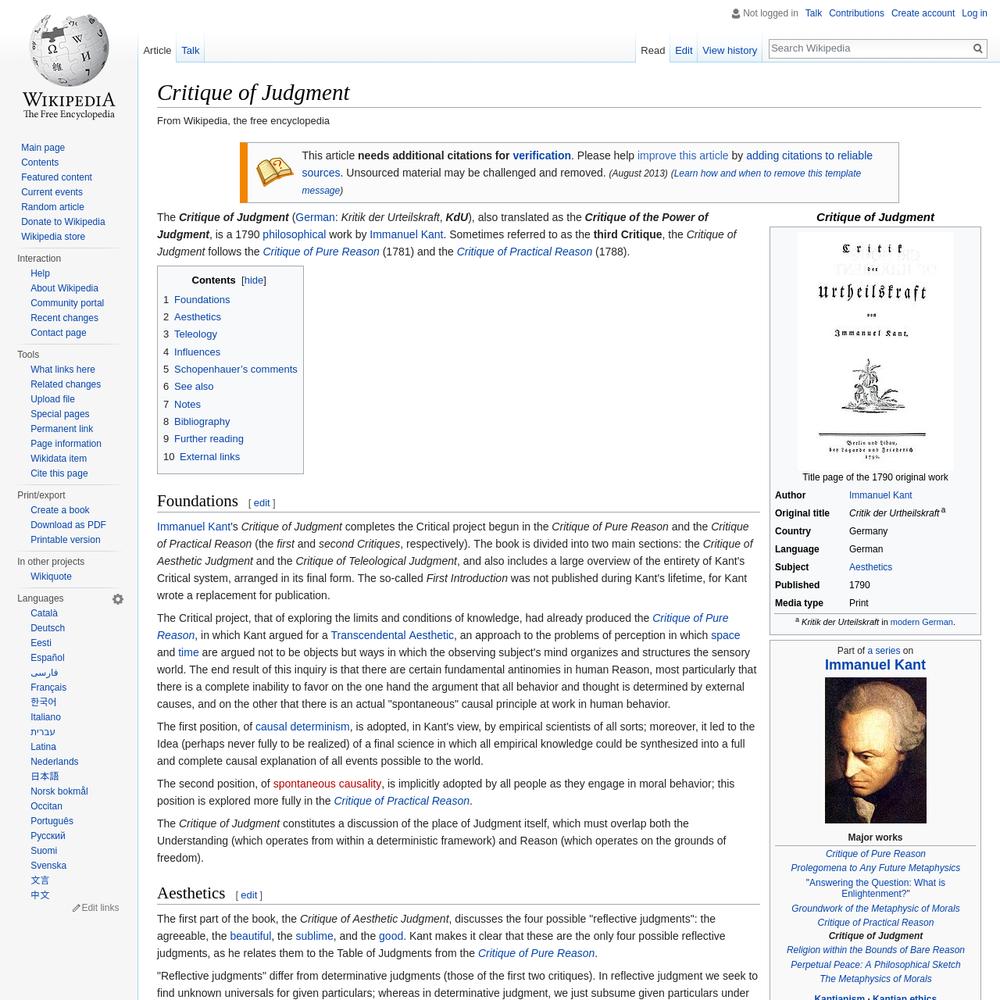Viewport: 1000px width, 1000px height.
Task: Open Perpetual Peace: A Philosophical Sketch
Action: (875, 965)
